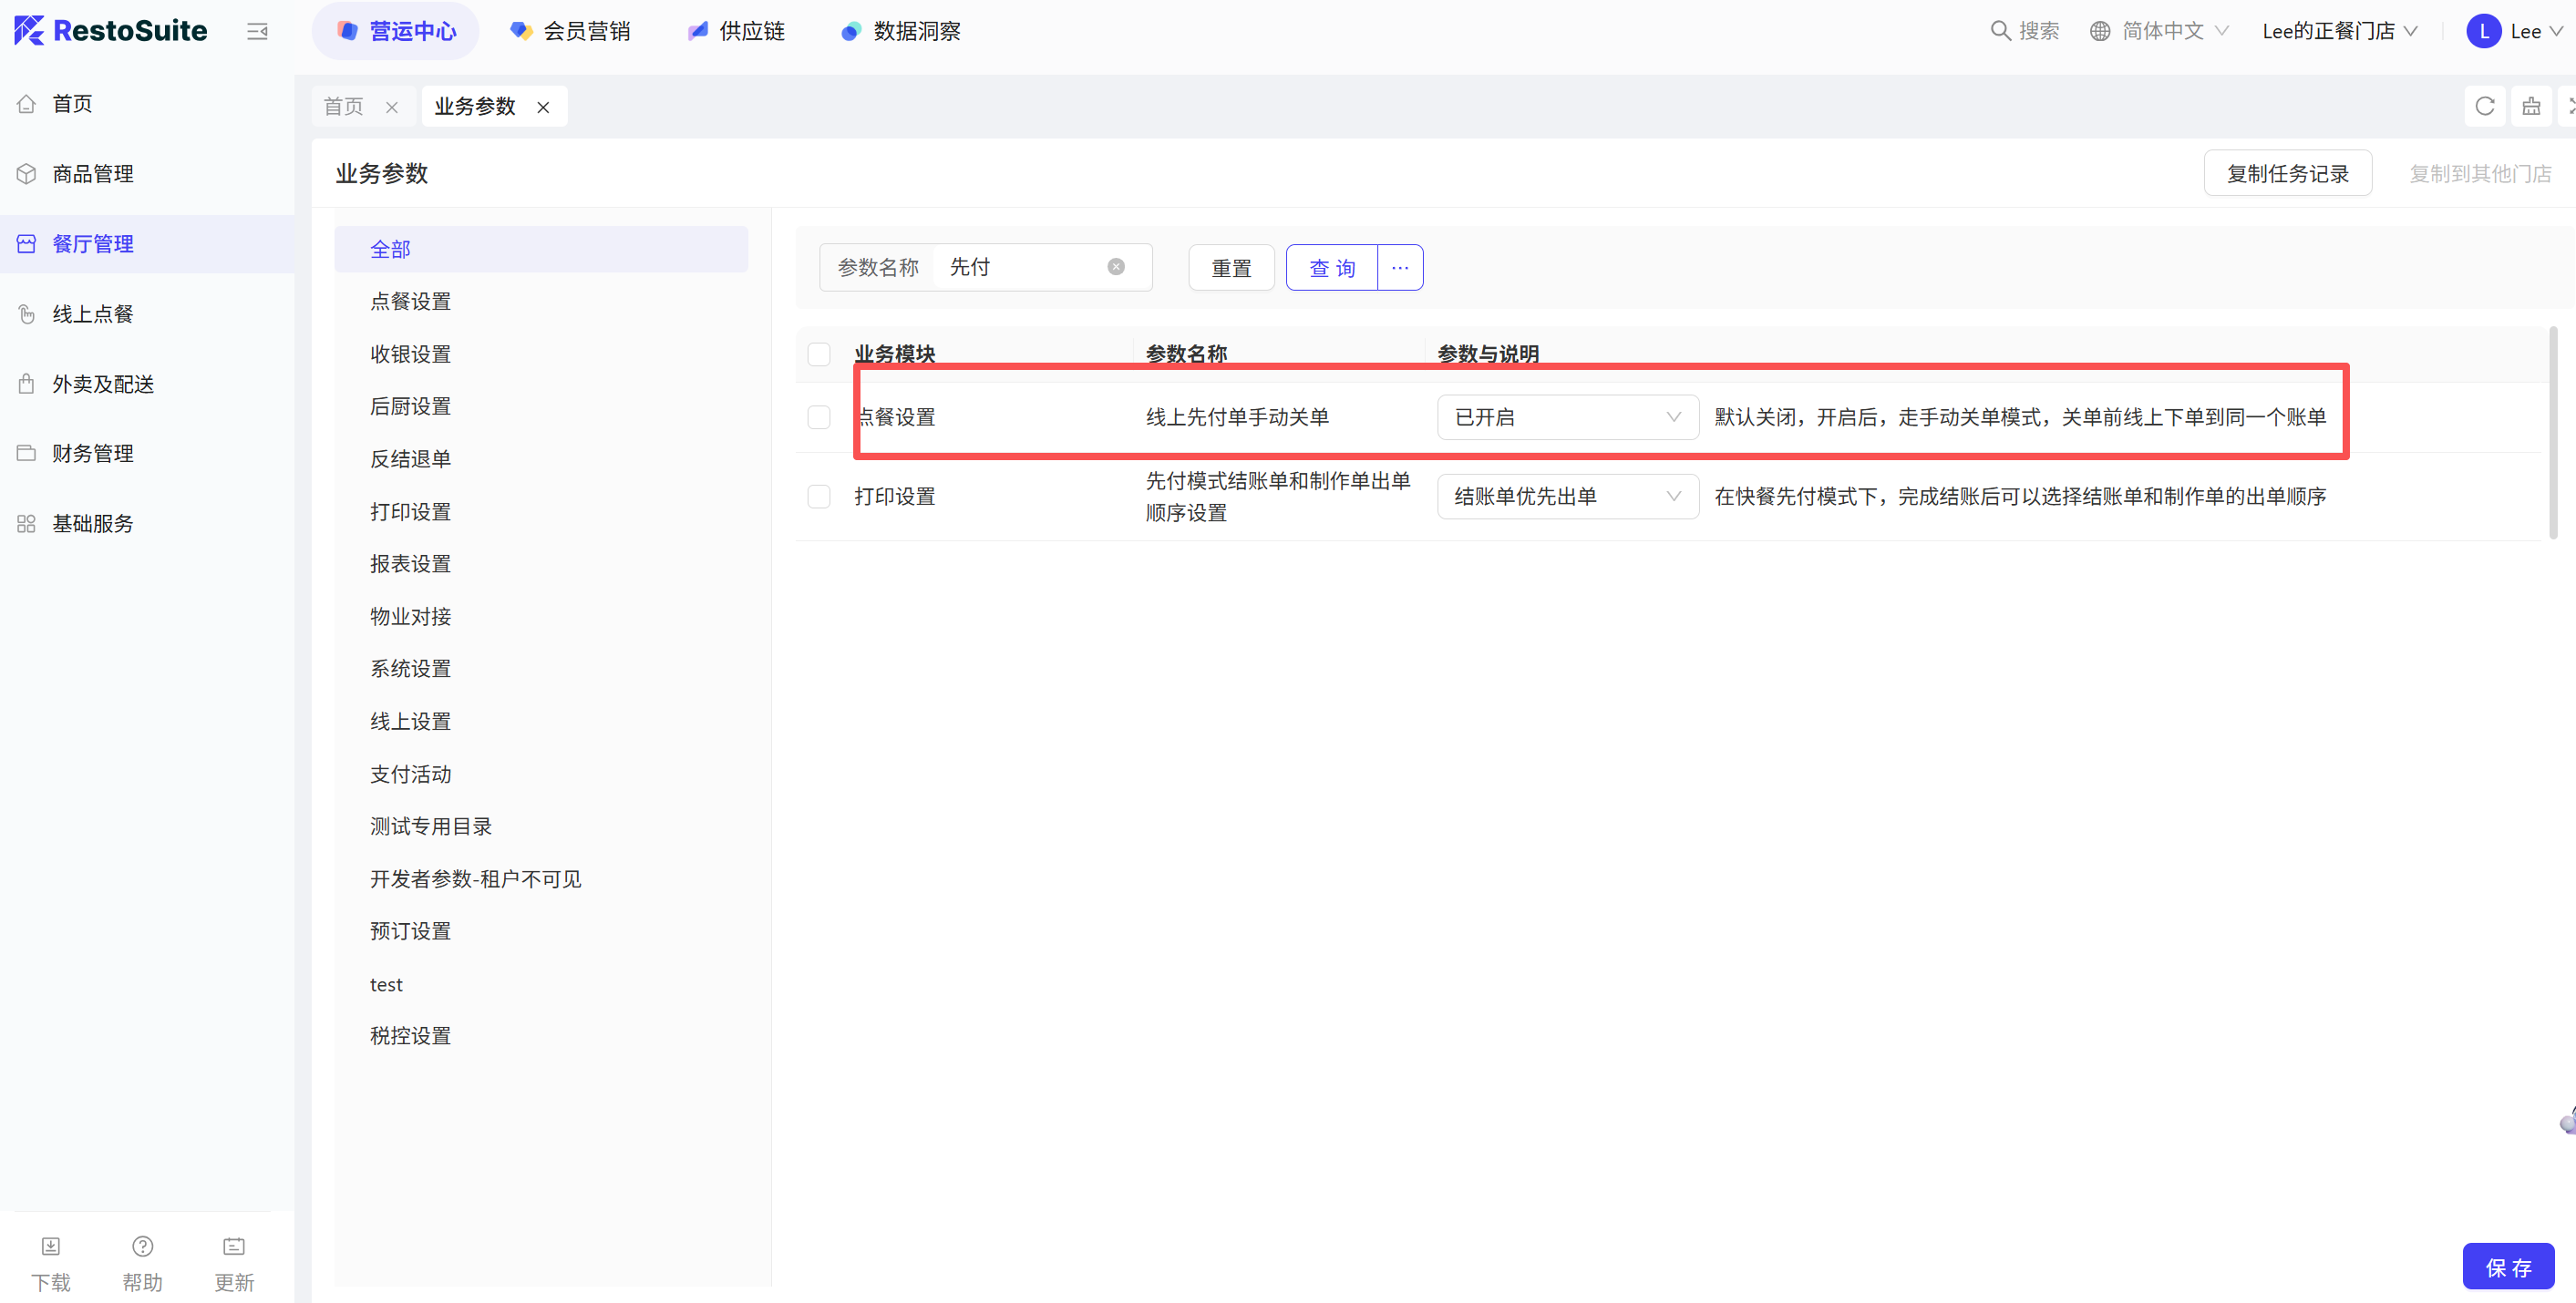Toggle the select-all header checkbox

819,354
